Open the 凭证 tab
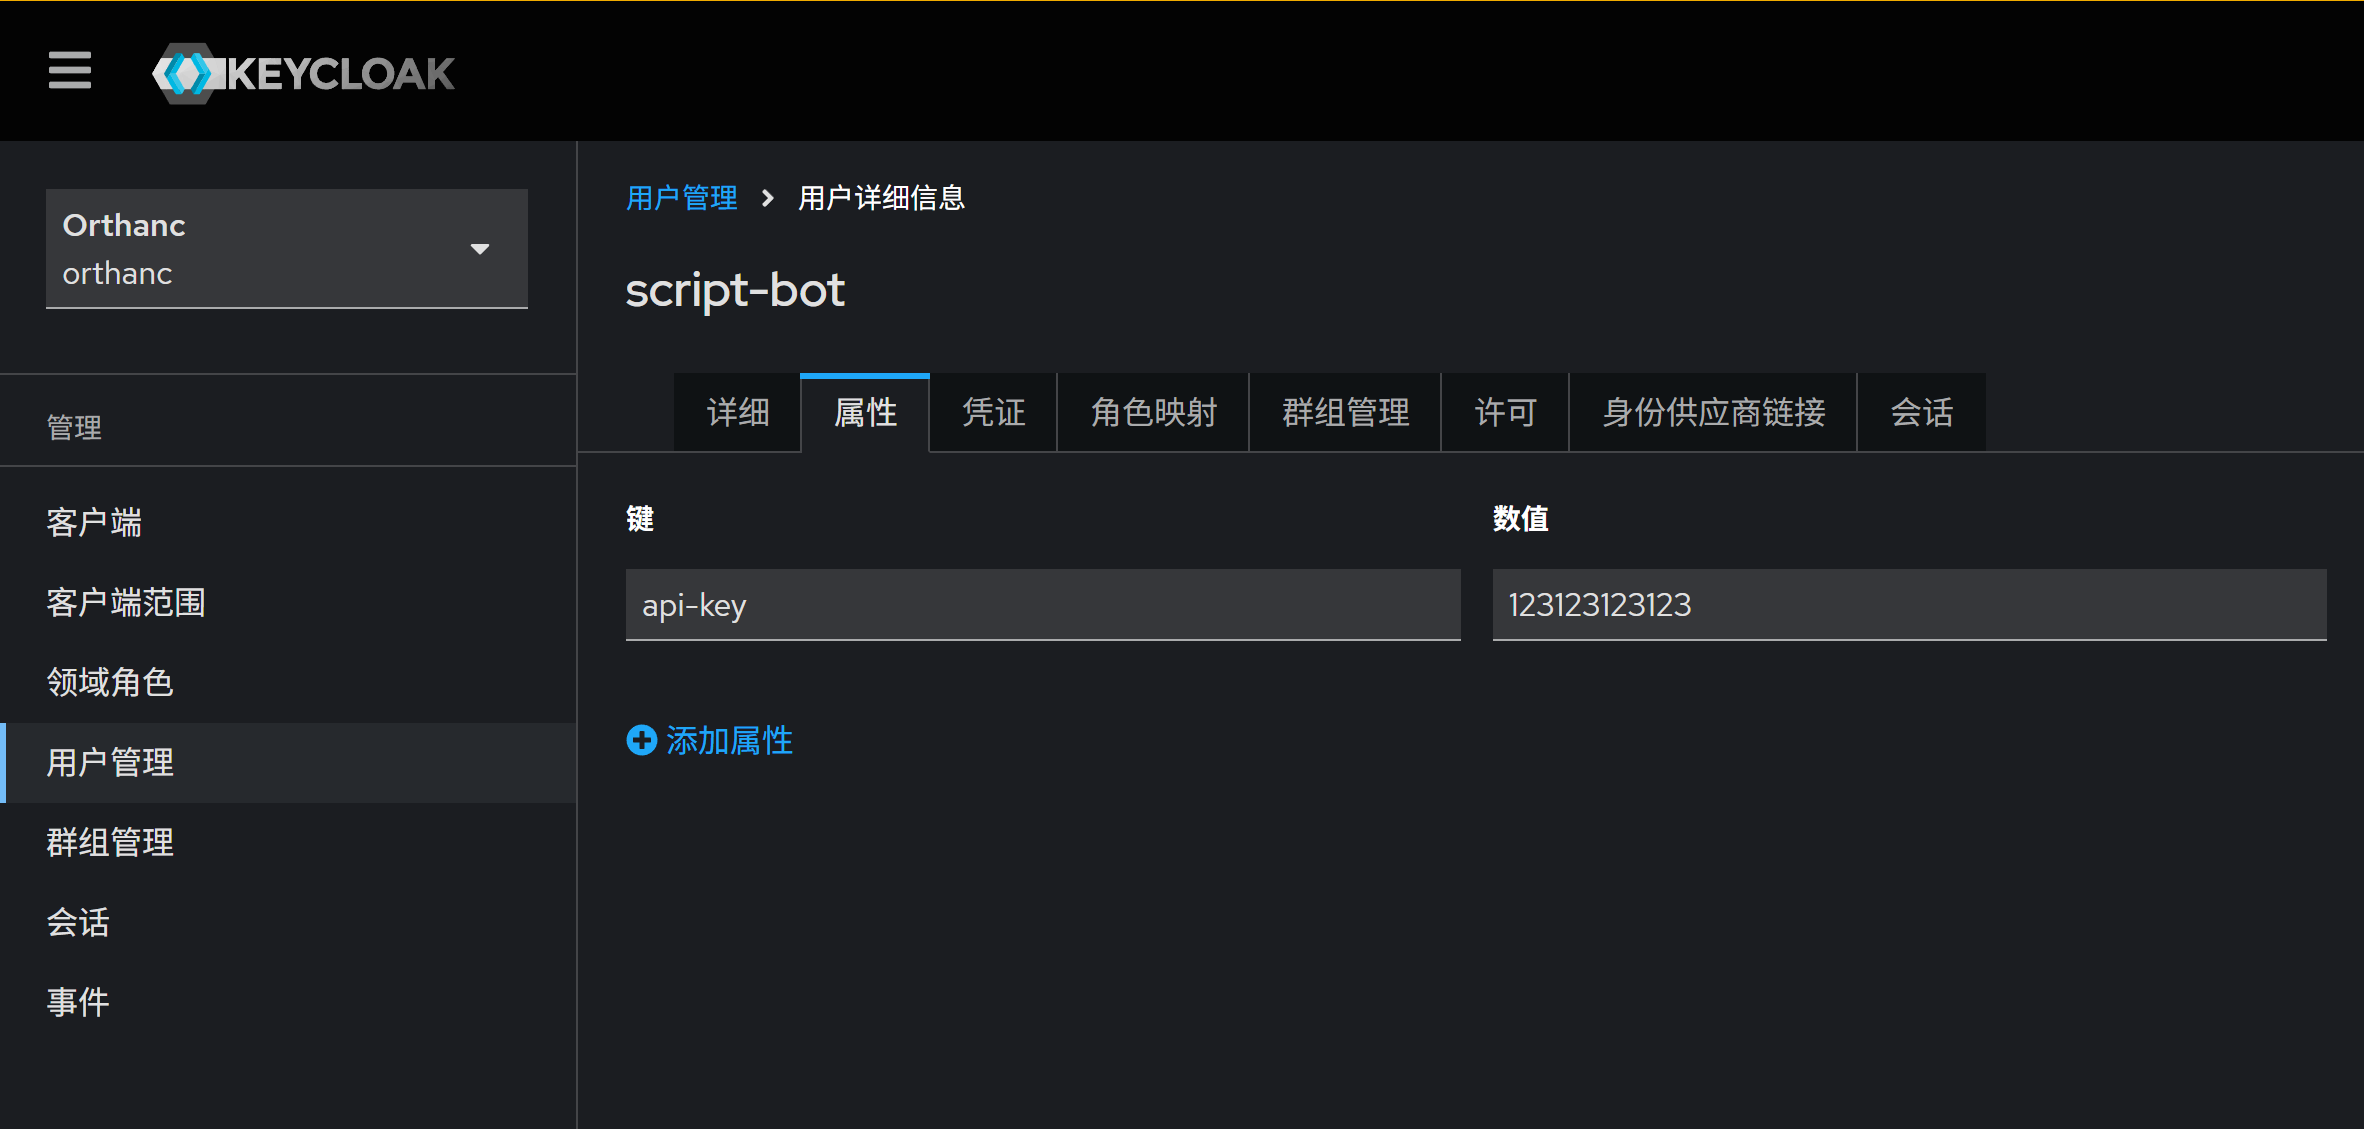The image size is (2364, 1129). [x=993, y=412]
